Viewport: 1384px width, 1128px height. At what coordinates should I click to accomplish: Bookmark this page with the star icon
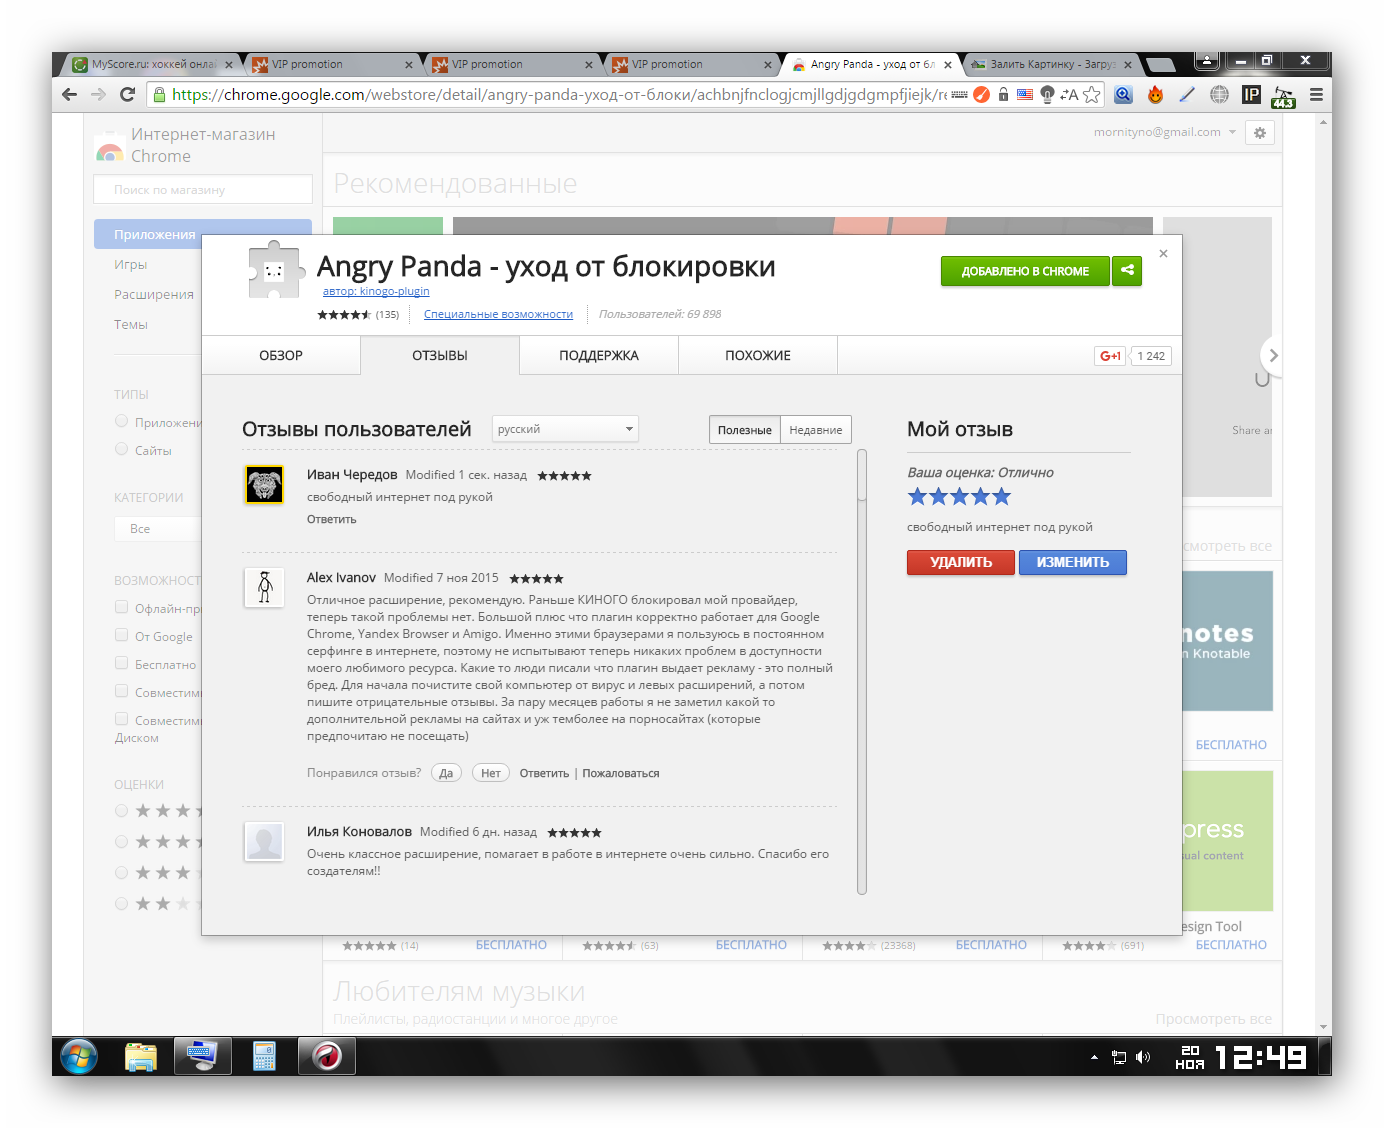click(x=1091, y=94)
